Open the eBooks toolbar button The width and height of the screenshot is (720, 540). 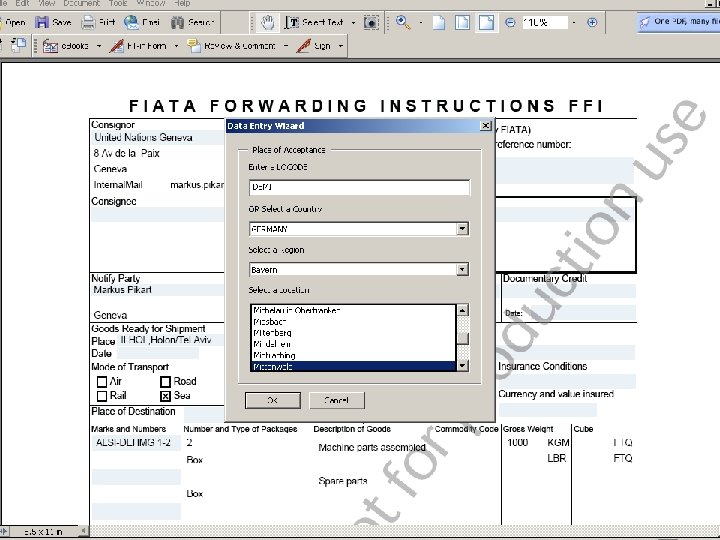(65, 46)
